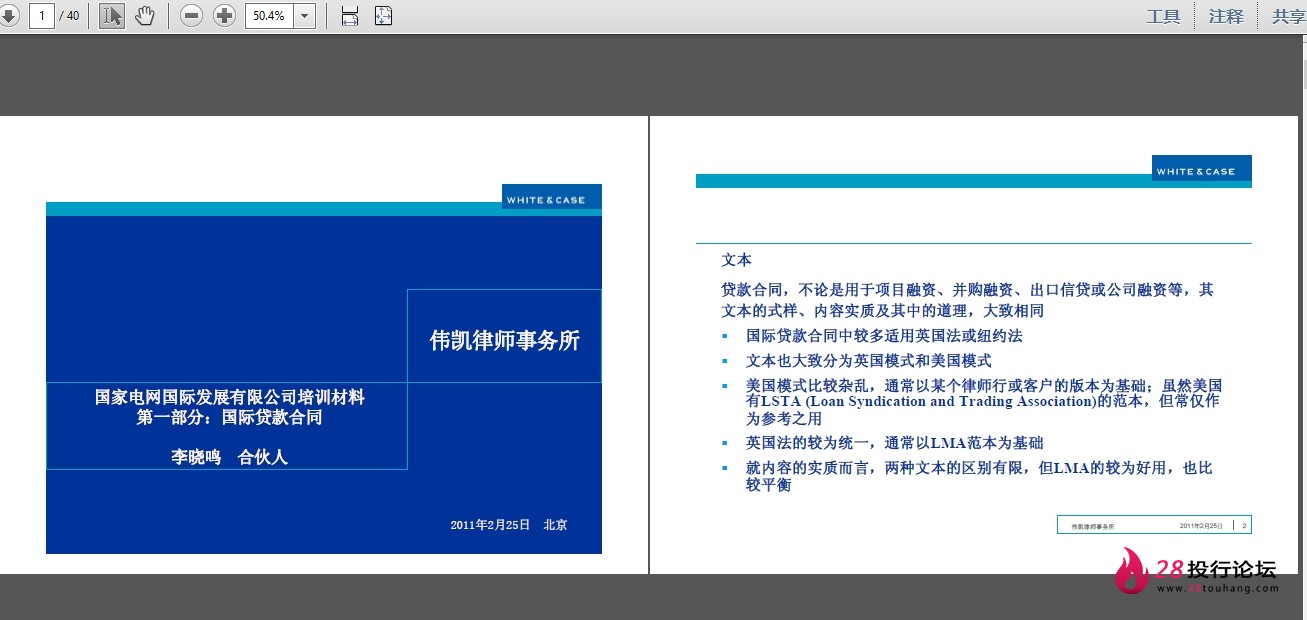
Task: Enable fit-width scrolling view icon
Action: [x=350, y=16]
